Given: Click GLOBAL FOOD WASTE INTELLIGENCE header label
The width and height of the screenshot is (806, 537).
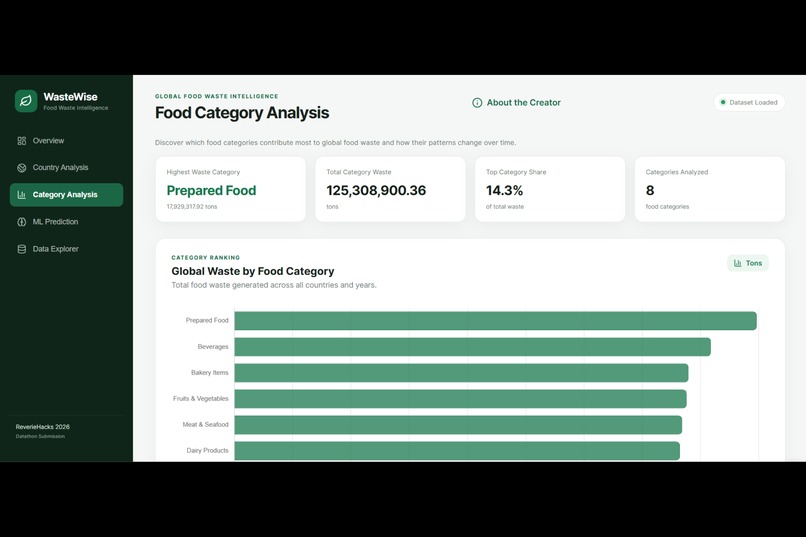Looking at the screenshot, I should pyautogui.click(x=216, y=96).
